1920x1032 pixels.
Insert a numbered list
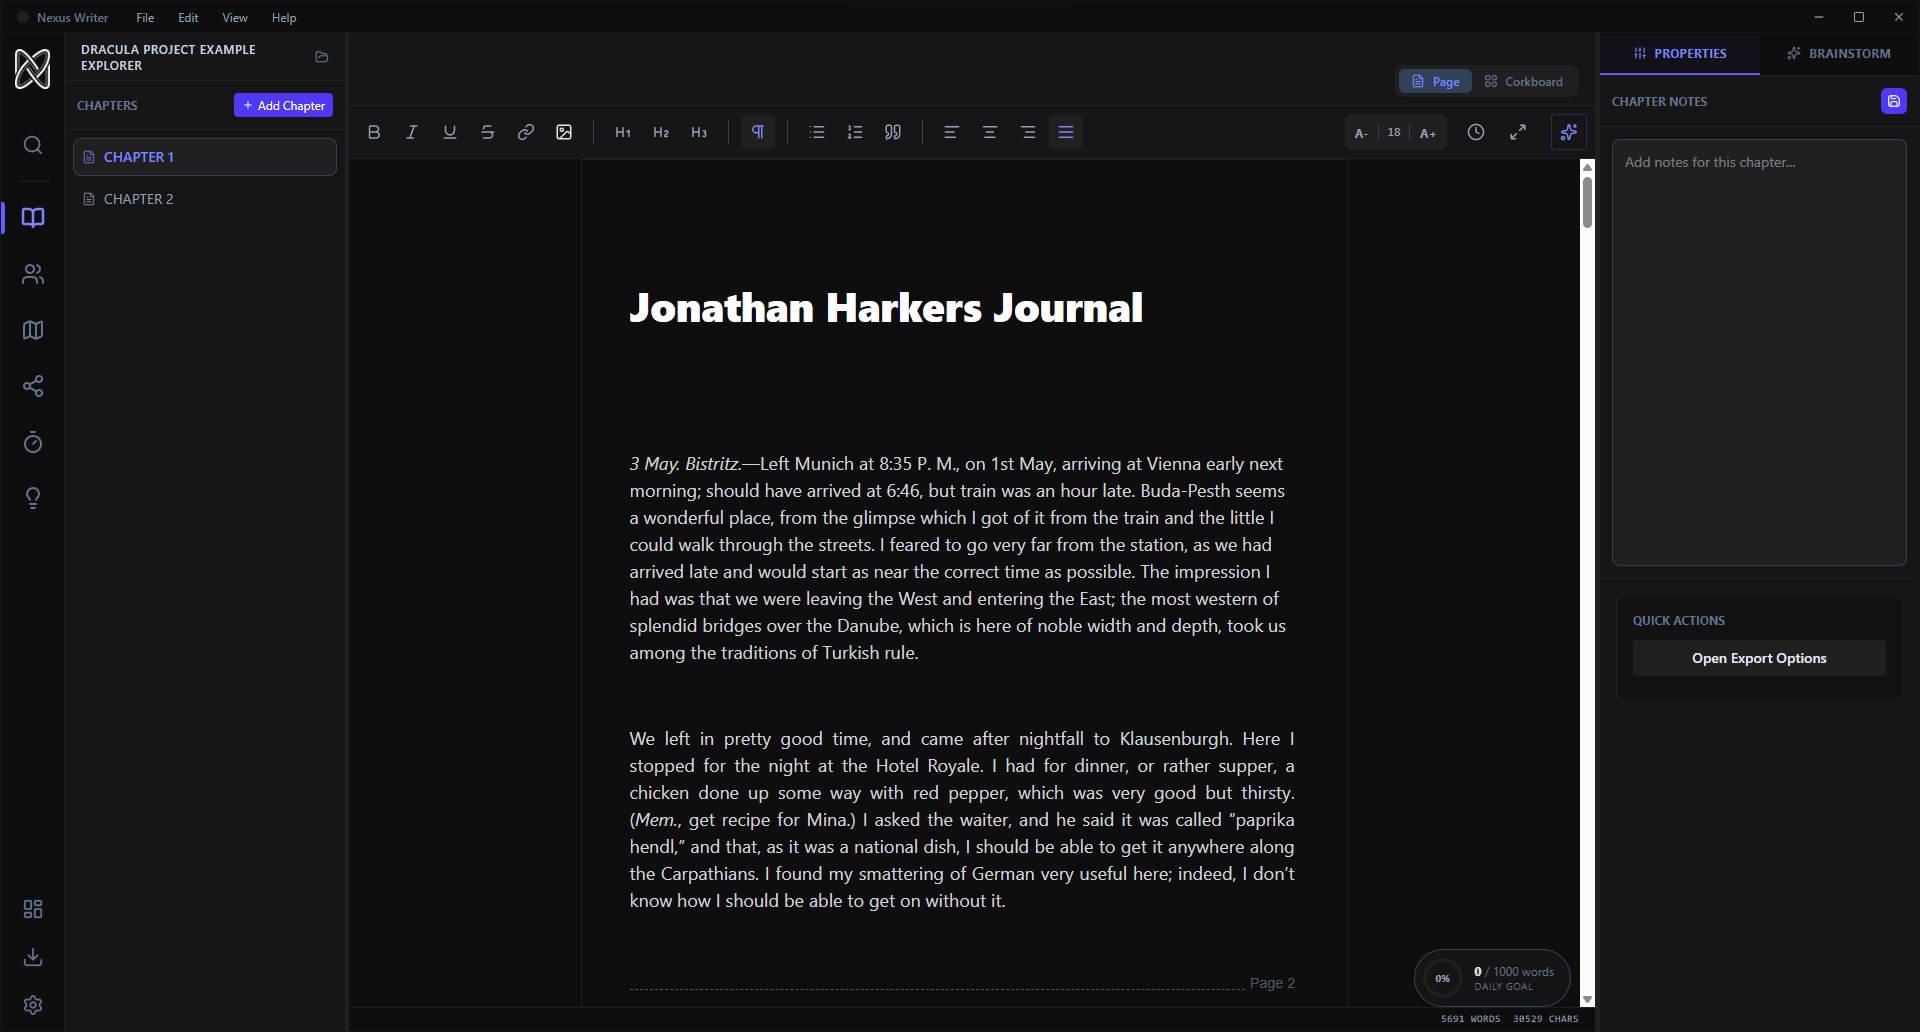pyautogui.click(x=855, y=132)
